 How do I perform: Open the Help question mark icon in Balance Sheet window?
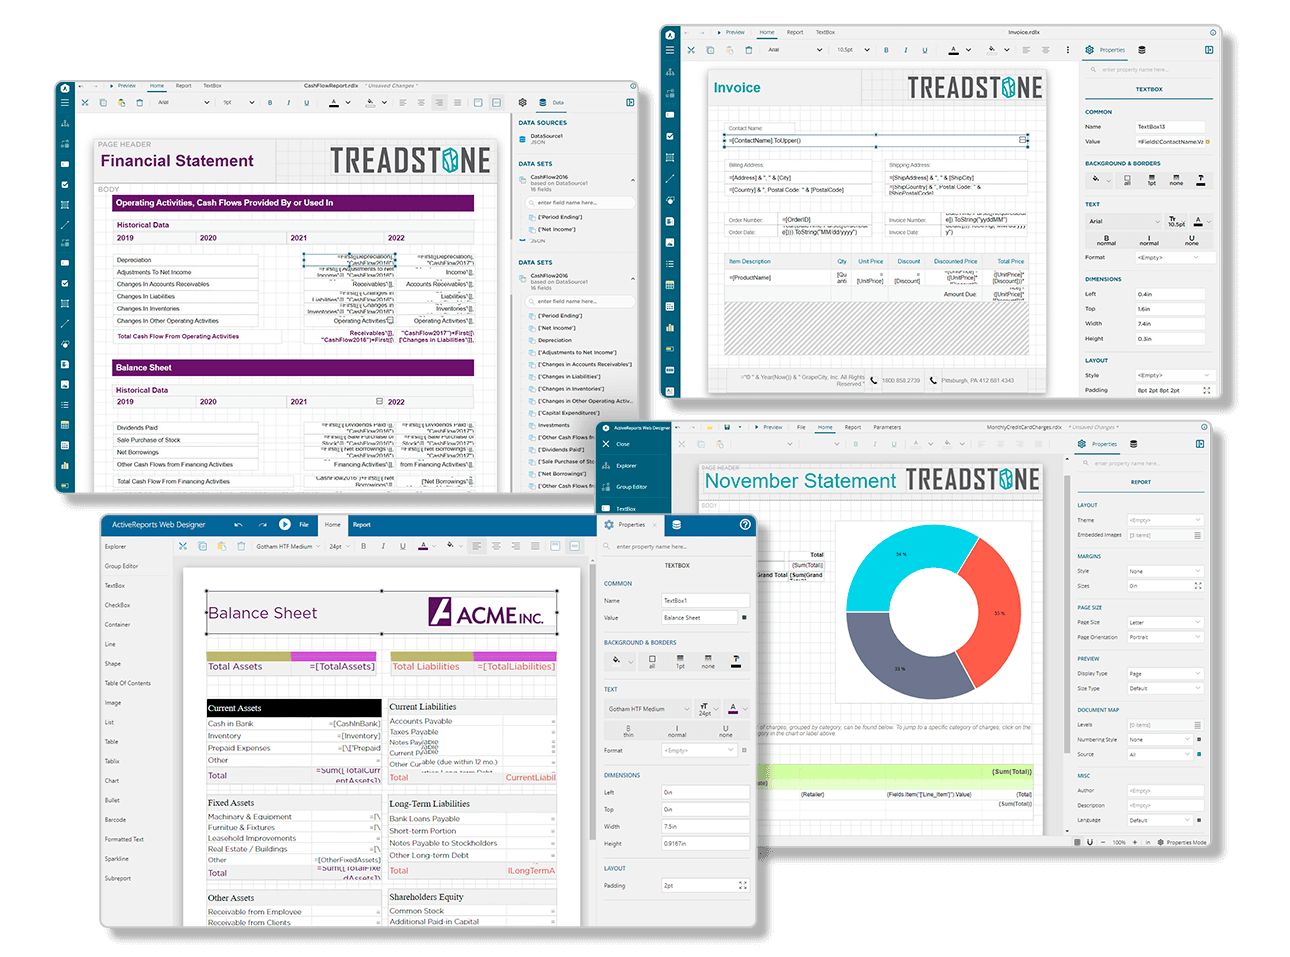pos(744,524)
